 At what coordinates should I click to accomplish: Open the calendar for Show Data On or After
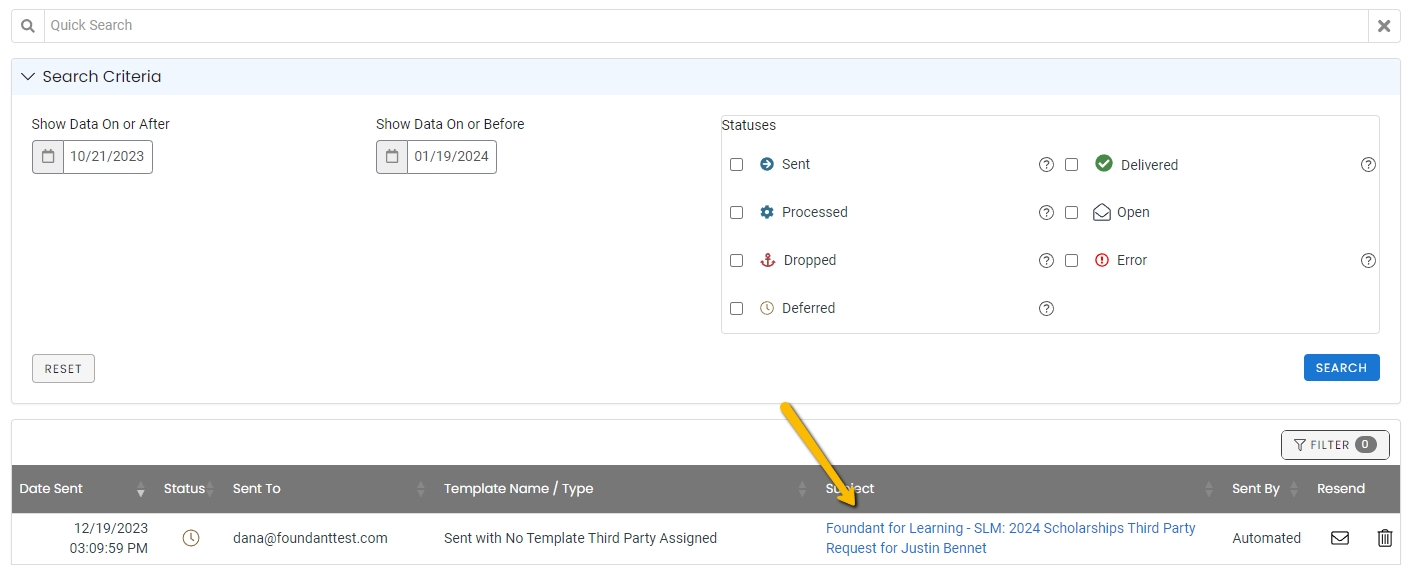48,157
